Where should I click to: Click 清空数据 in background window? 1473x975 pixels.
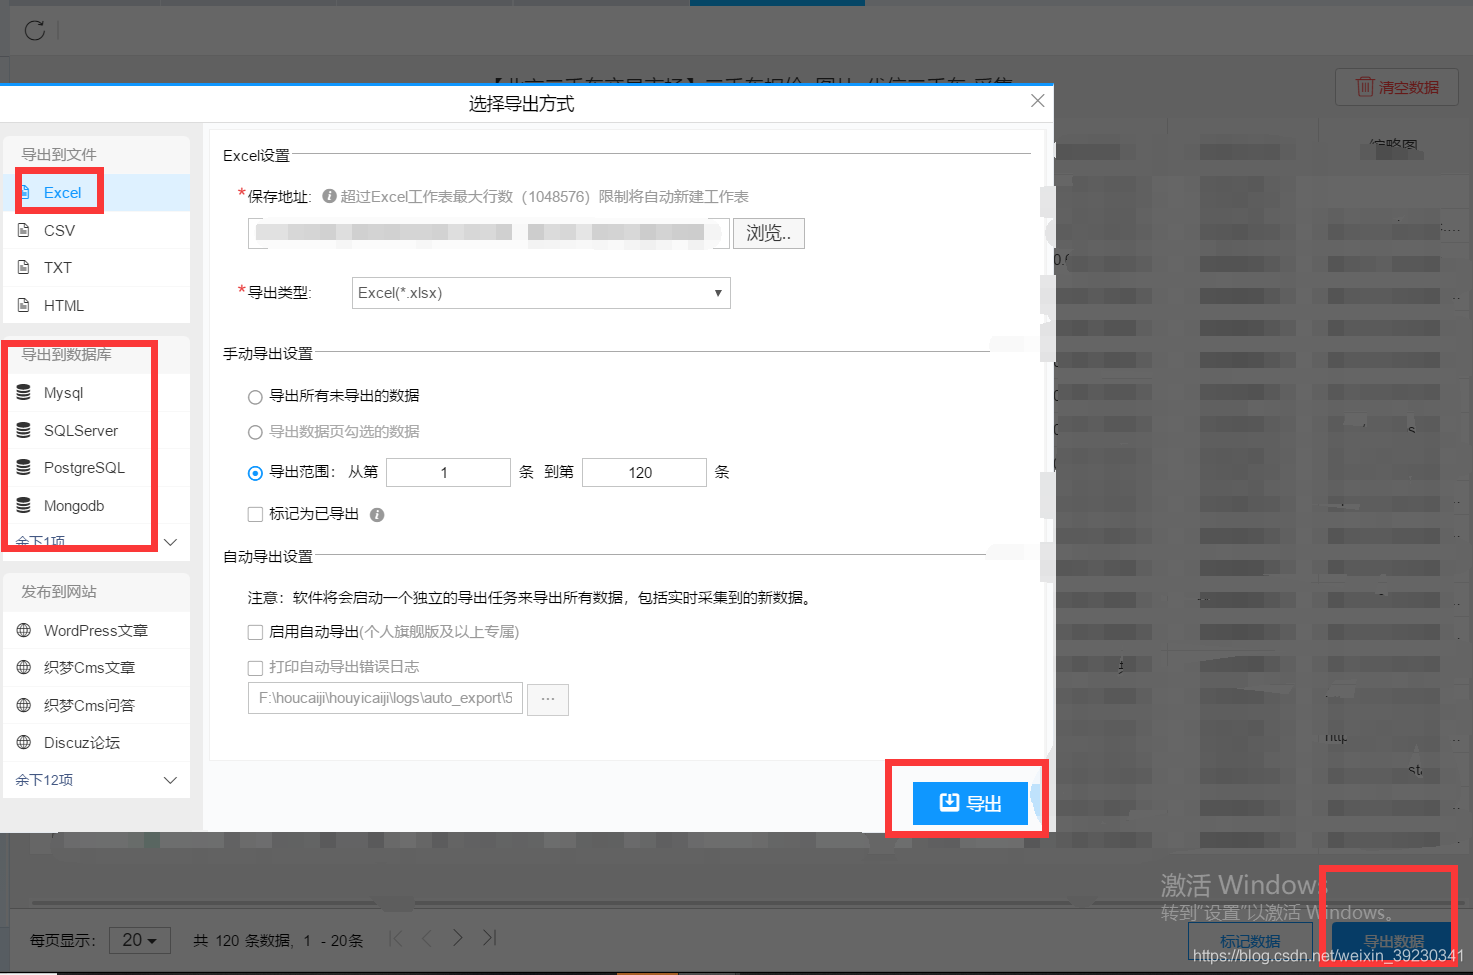point(1397,87)
